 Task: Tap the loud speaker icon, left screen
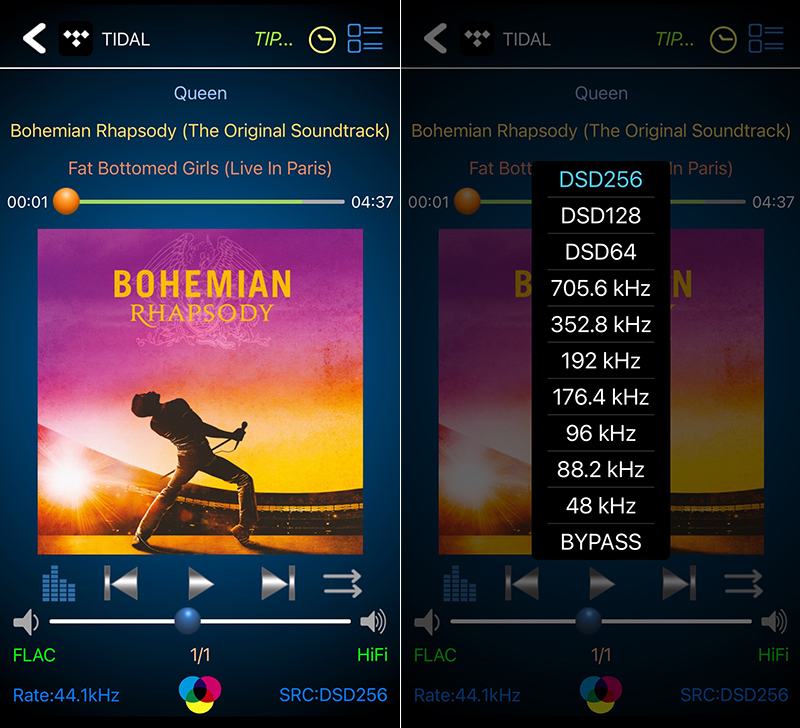pos(373,621)
